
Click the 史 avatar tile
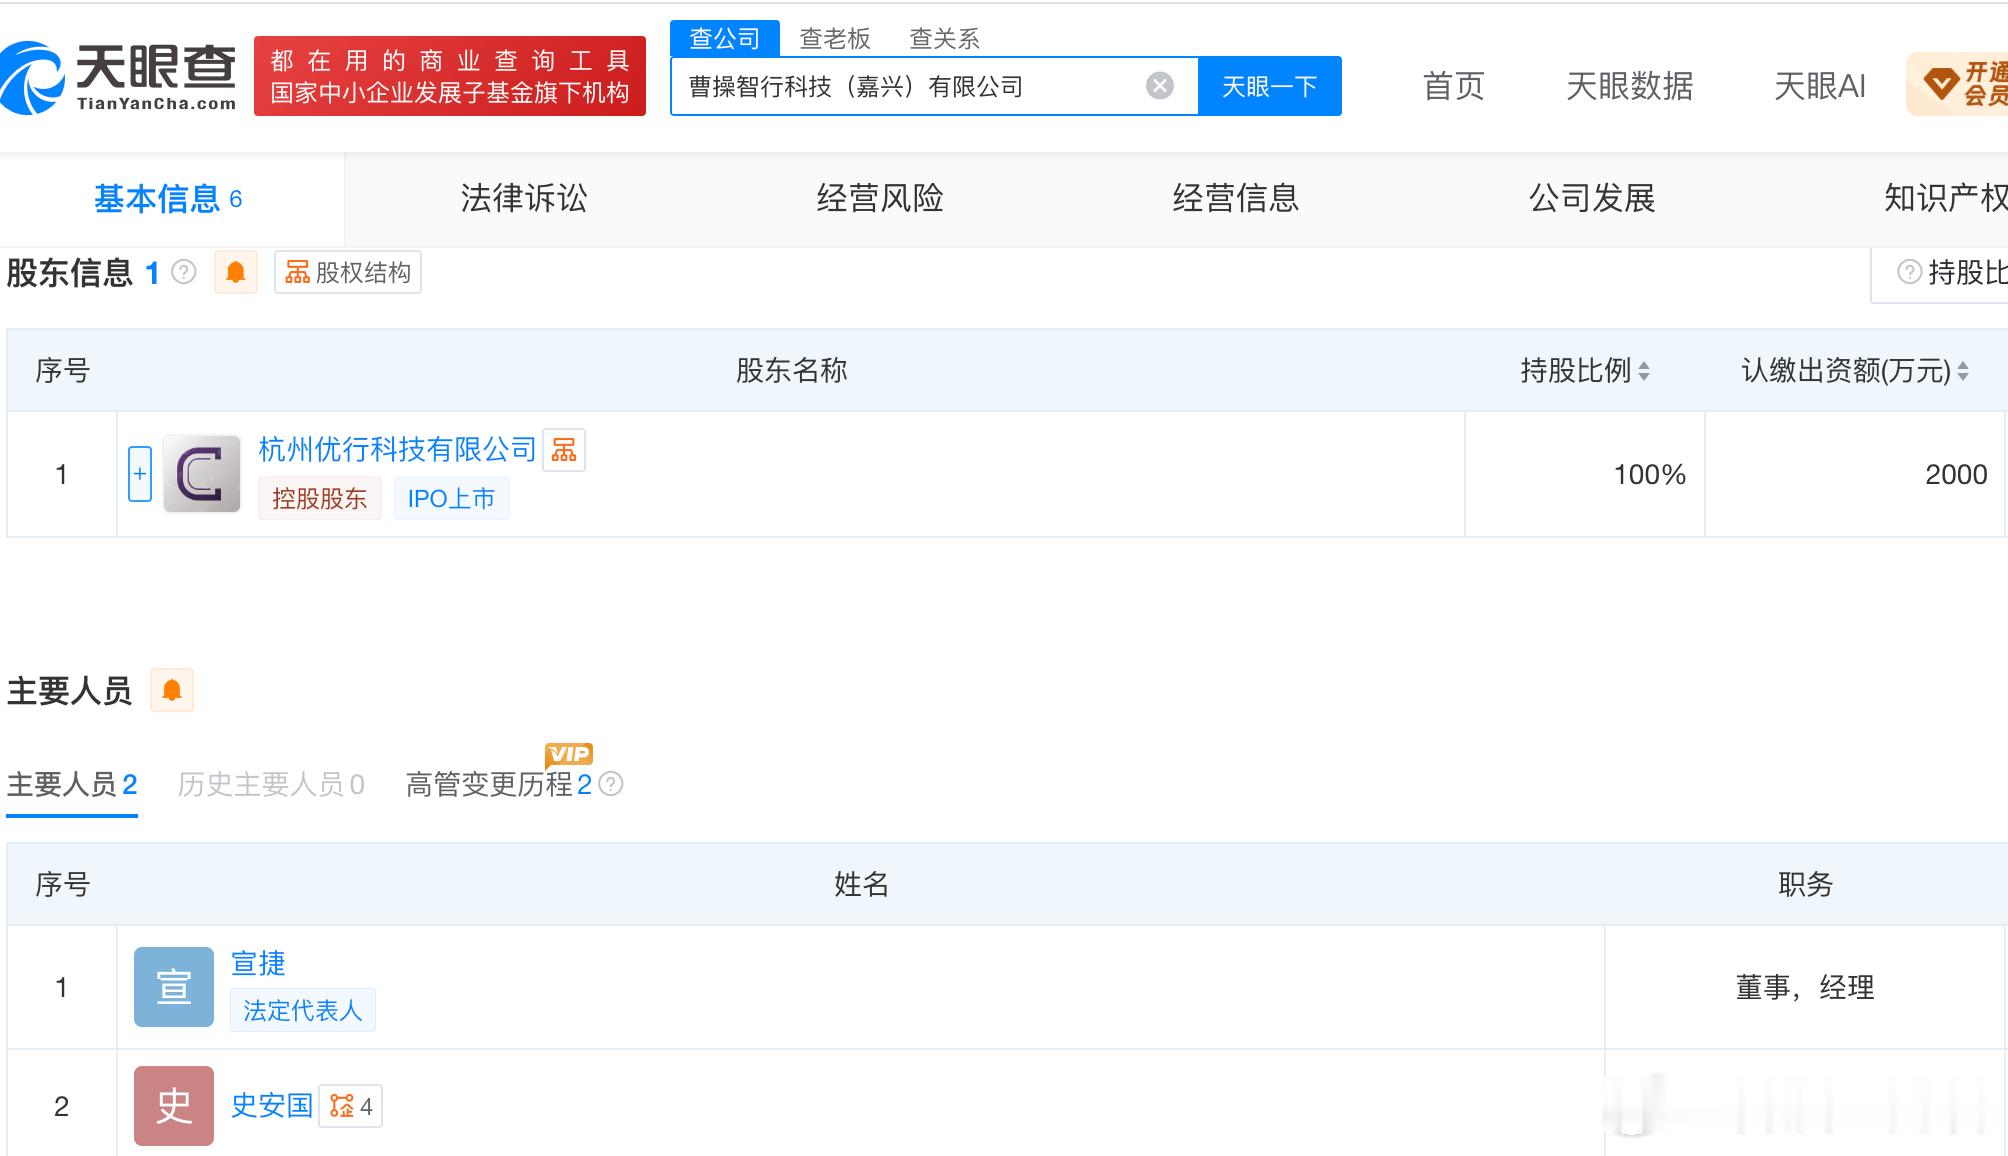point(174,1106)
